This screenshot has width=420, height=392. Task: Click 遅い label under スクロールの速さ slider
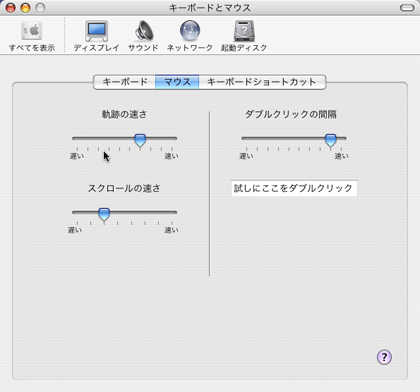click(75, 230)
